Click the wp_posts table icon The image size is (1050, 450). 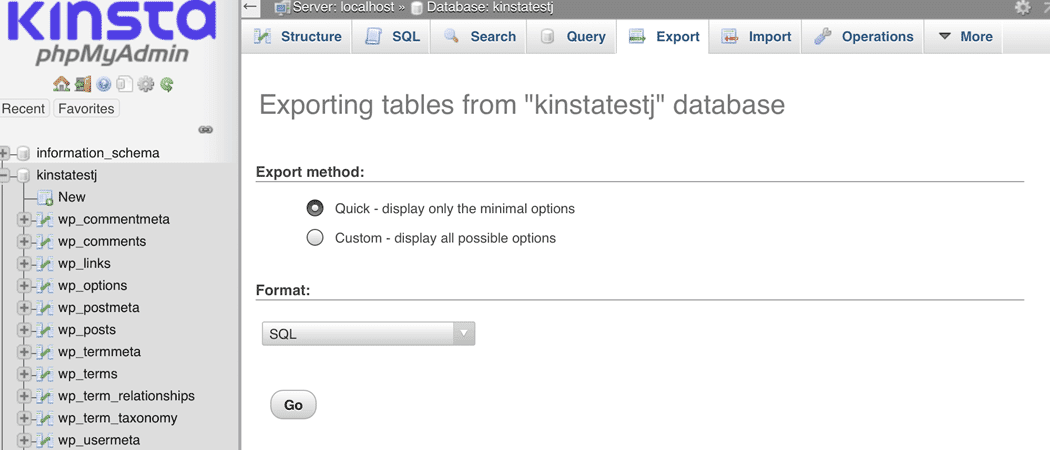(x=45, y=330)
